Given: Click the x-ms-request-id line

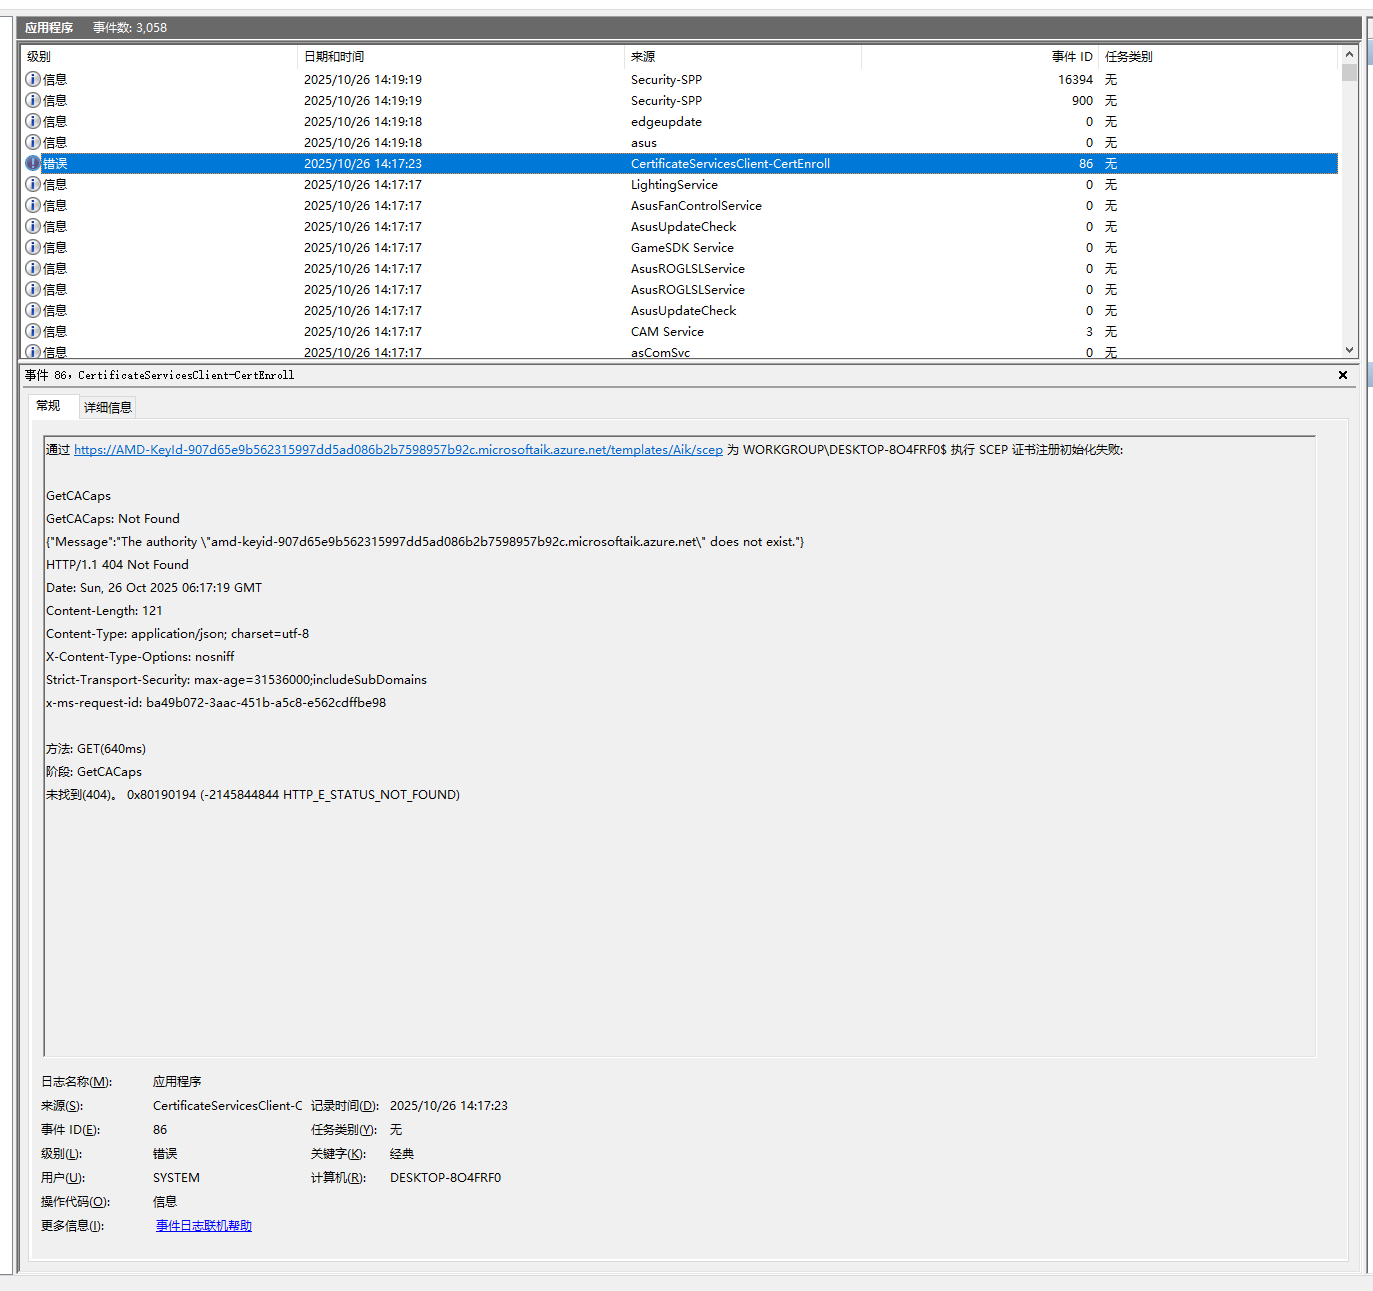Looking at the screenshot, I should [x=216, y=703].
